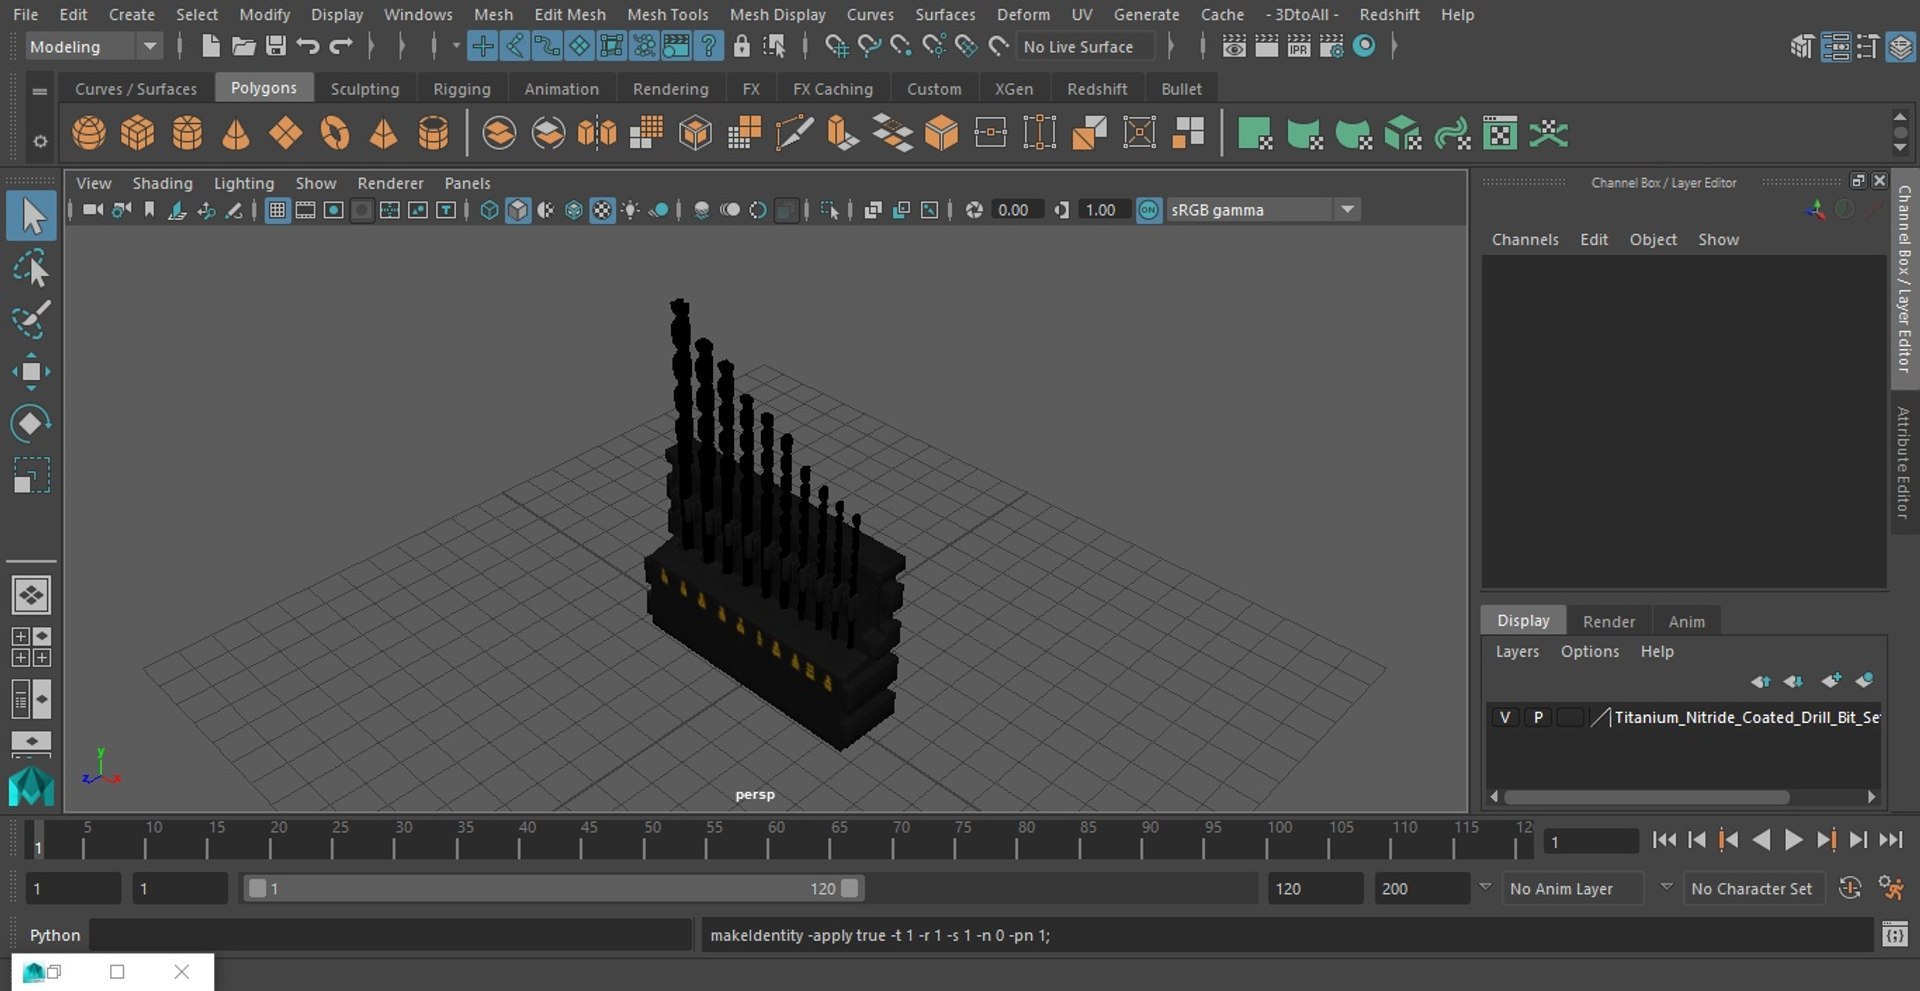Create a polygon pyramid from the shelf
Screen dimensions: 1920x991
[384, 133]
